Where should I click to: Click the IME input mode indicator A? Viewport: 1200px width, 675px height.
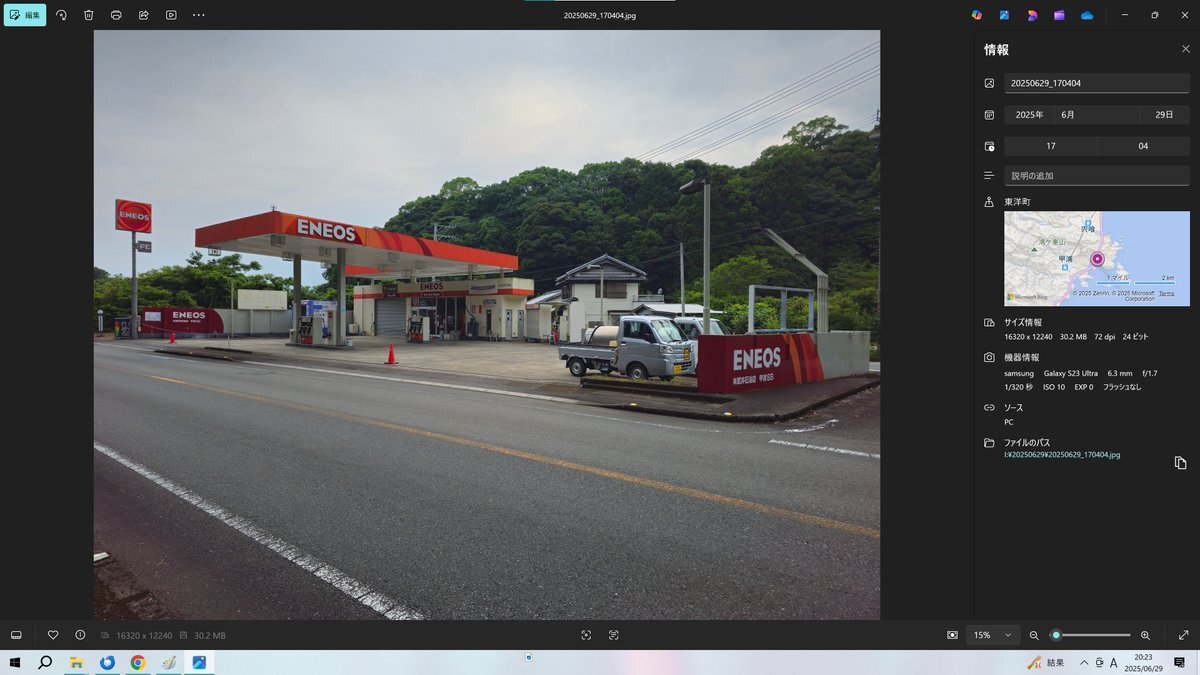pos(1113,663)
